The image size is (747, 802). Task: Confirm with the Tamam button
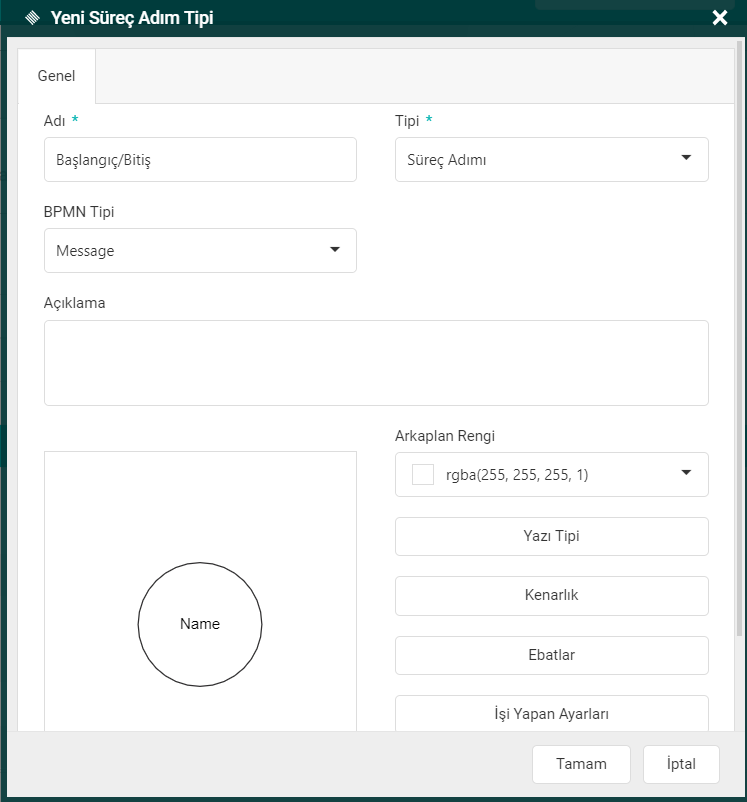[x=581, y=764]
